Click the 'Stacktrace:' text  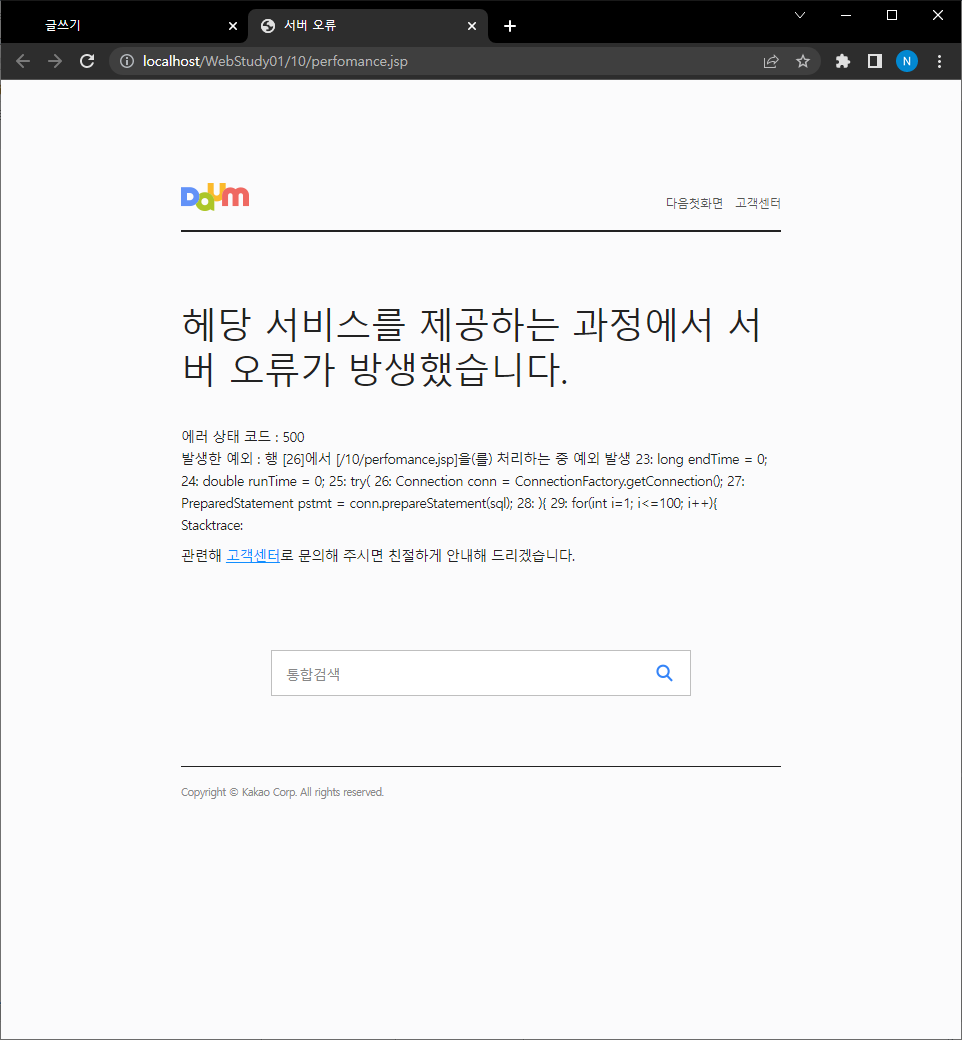click(x=212, y=525)
